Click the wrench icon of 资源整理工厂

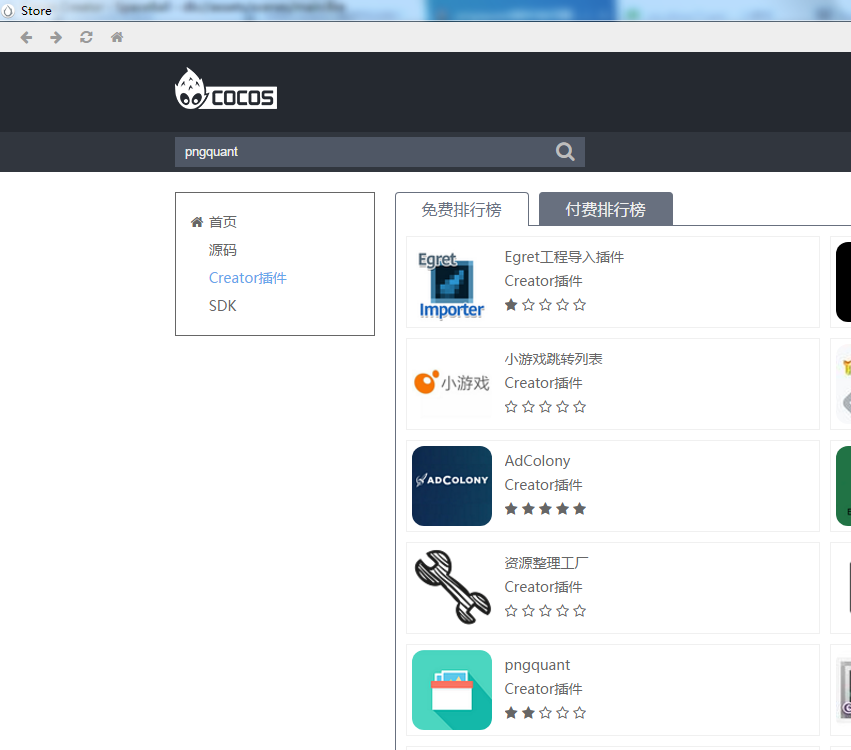click(452, 587)
